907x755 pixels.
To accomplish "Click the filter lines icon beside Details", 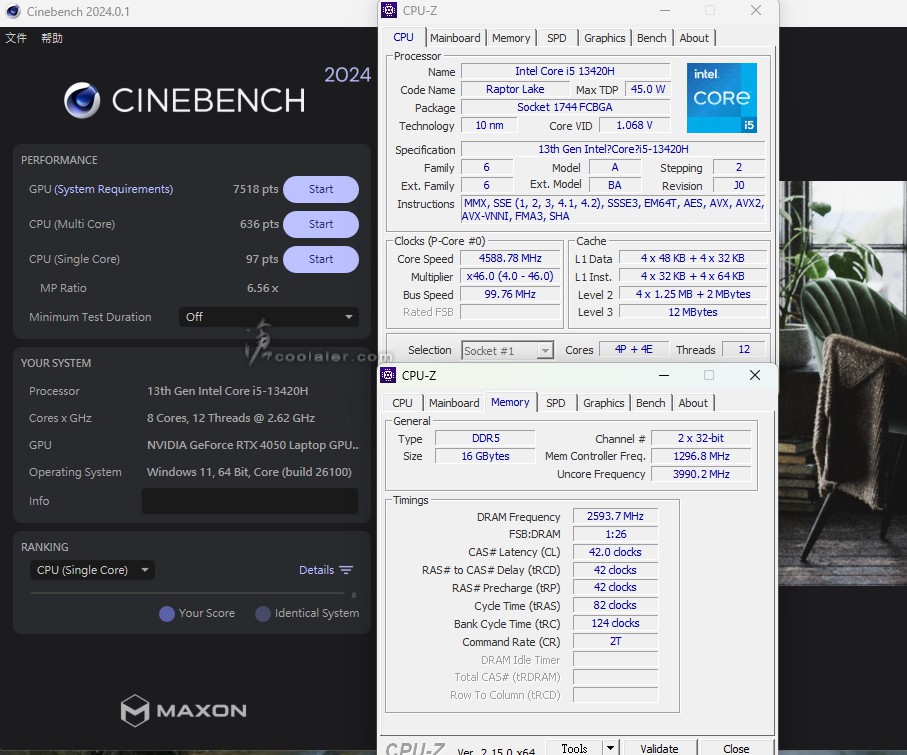I will point(346,570).
